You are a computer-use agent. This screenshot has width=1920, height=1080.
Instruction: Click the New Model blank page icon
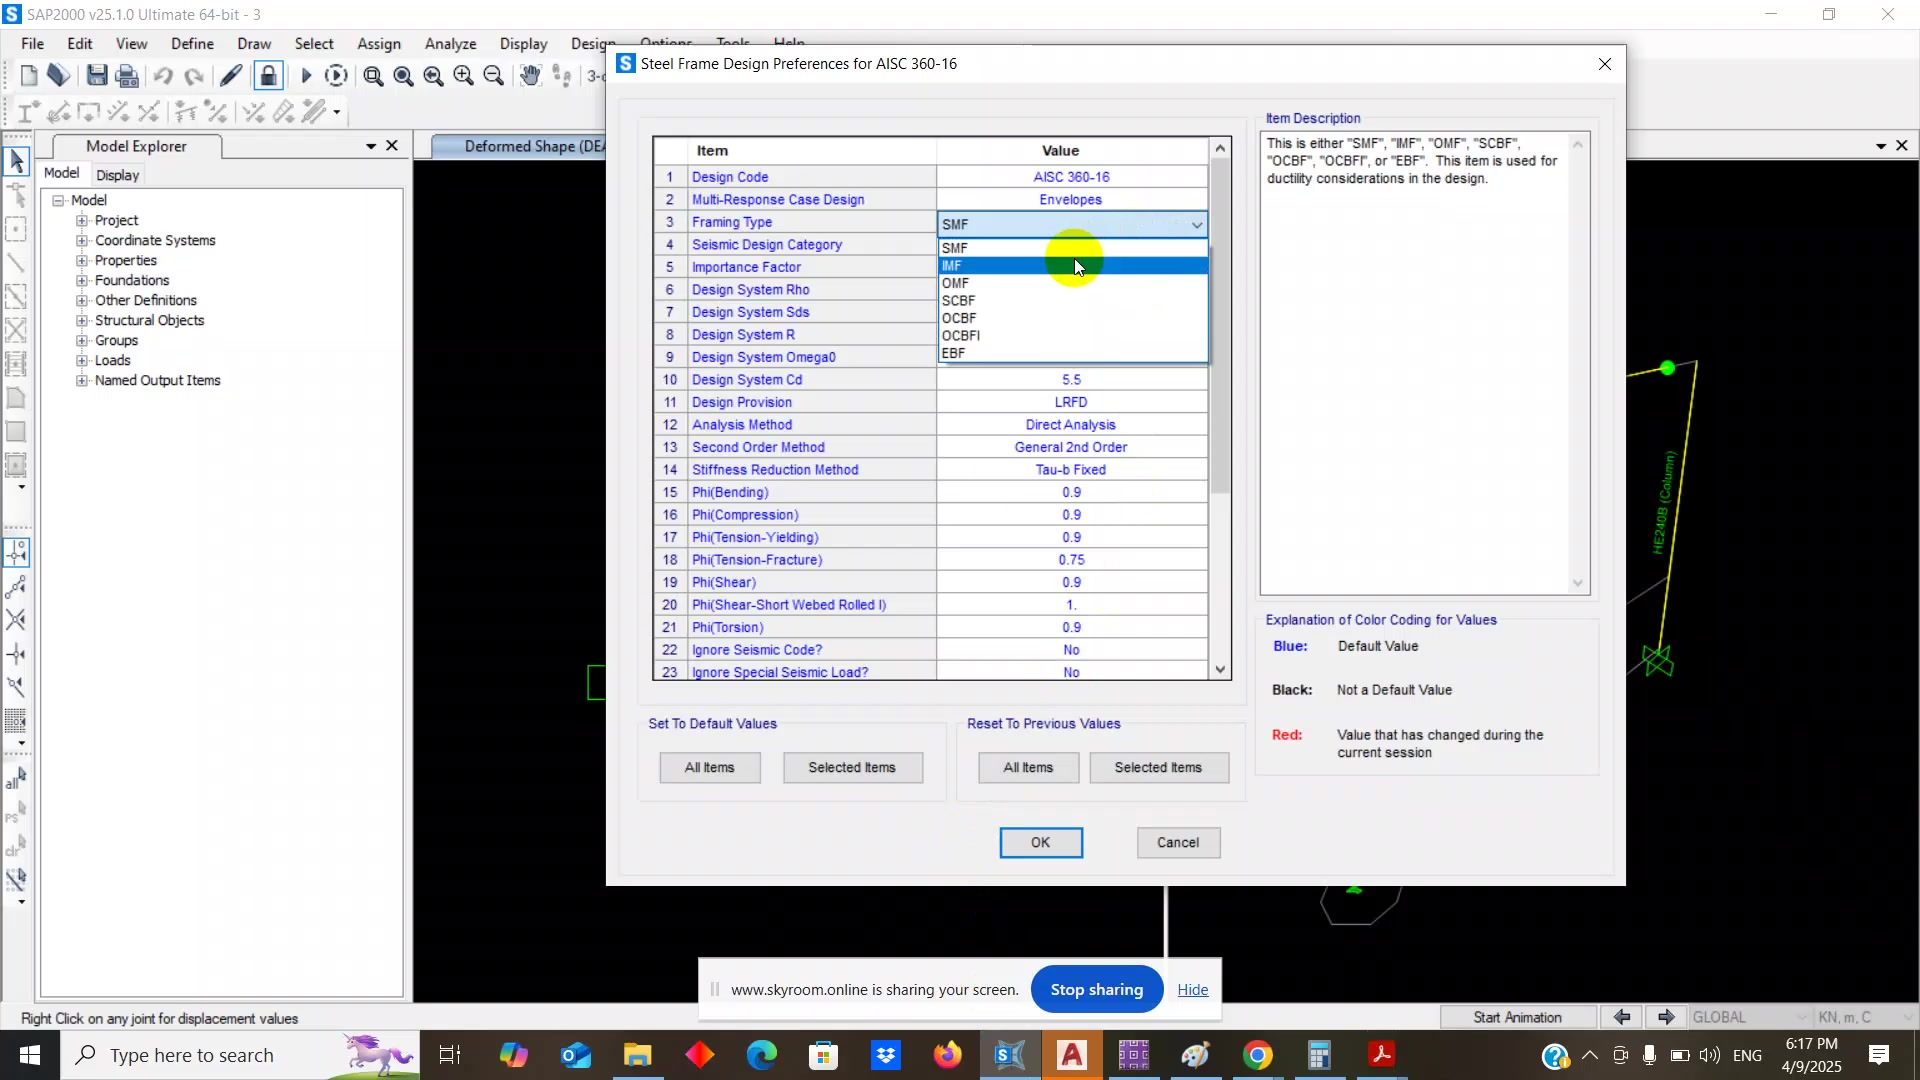pos(28,76)
